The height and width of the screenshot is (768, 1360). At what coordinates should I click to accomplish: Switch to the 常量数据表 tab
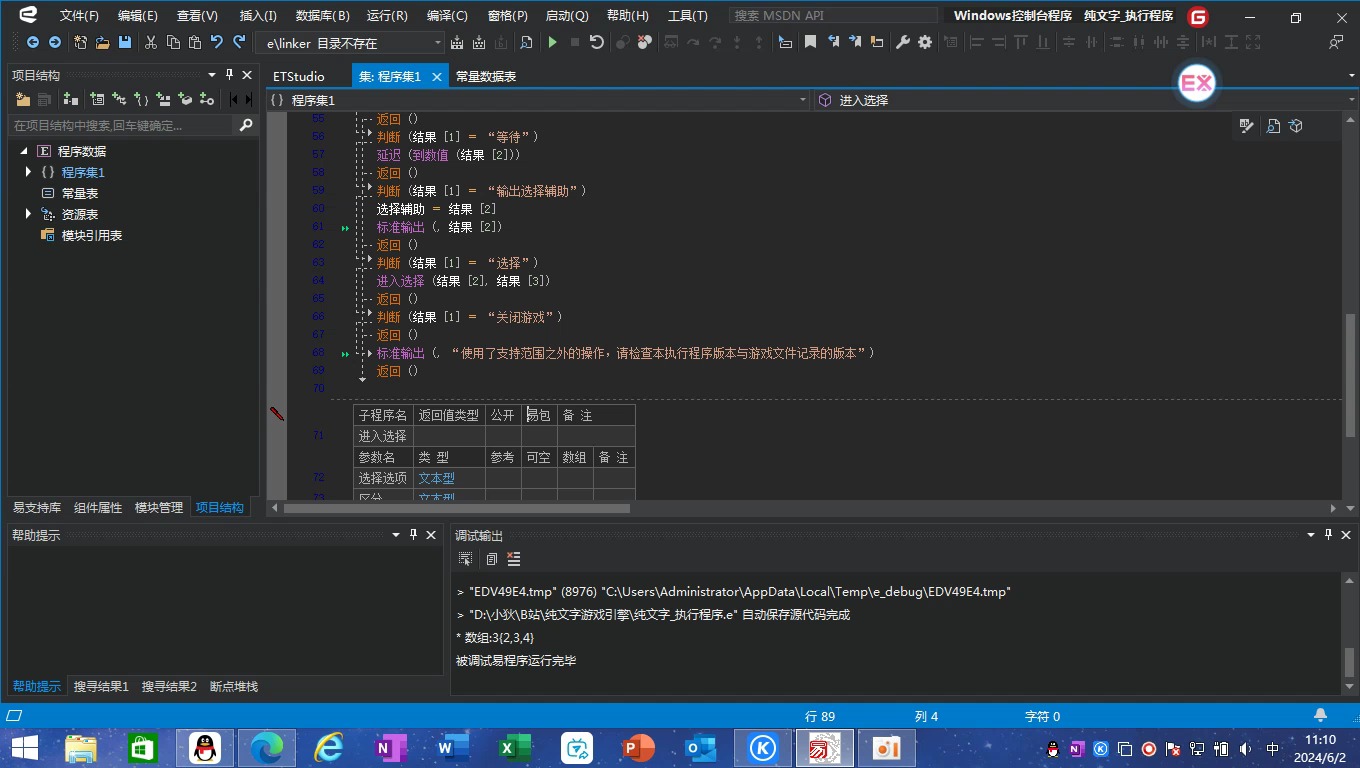tap(486, 76)
